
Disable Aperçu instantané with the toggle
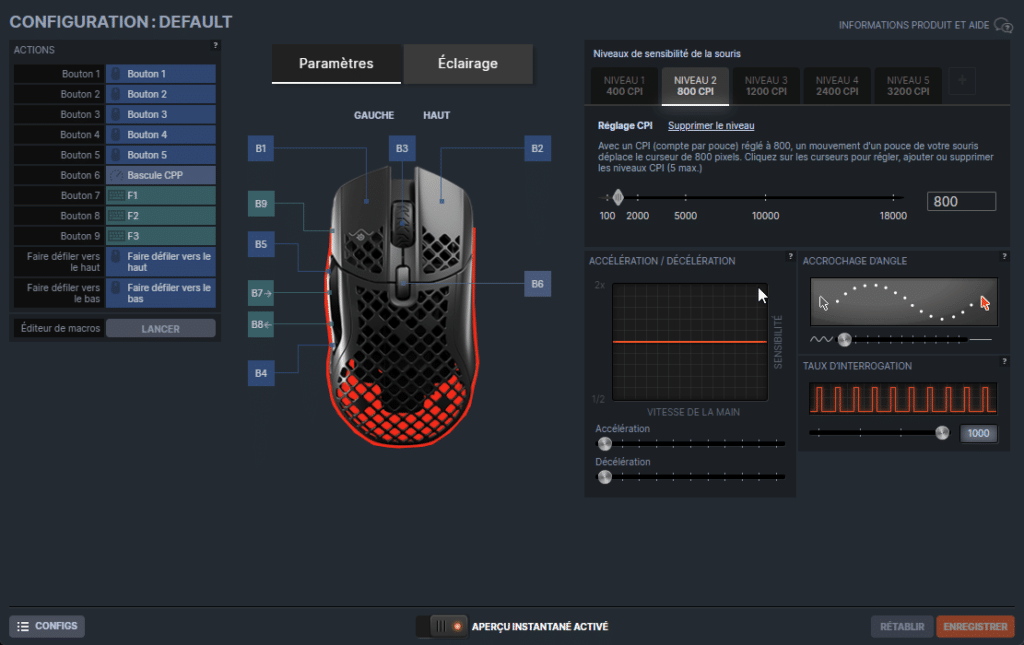click(441, 626)
